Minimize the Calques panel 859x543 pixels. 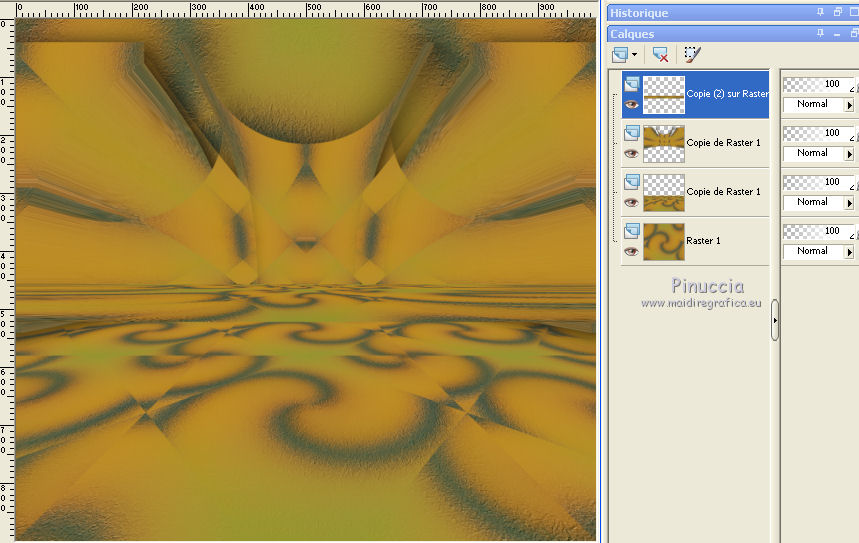click(x=837, y=34)
